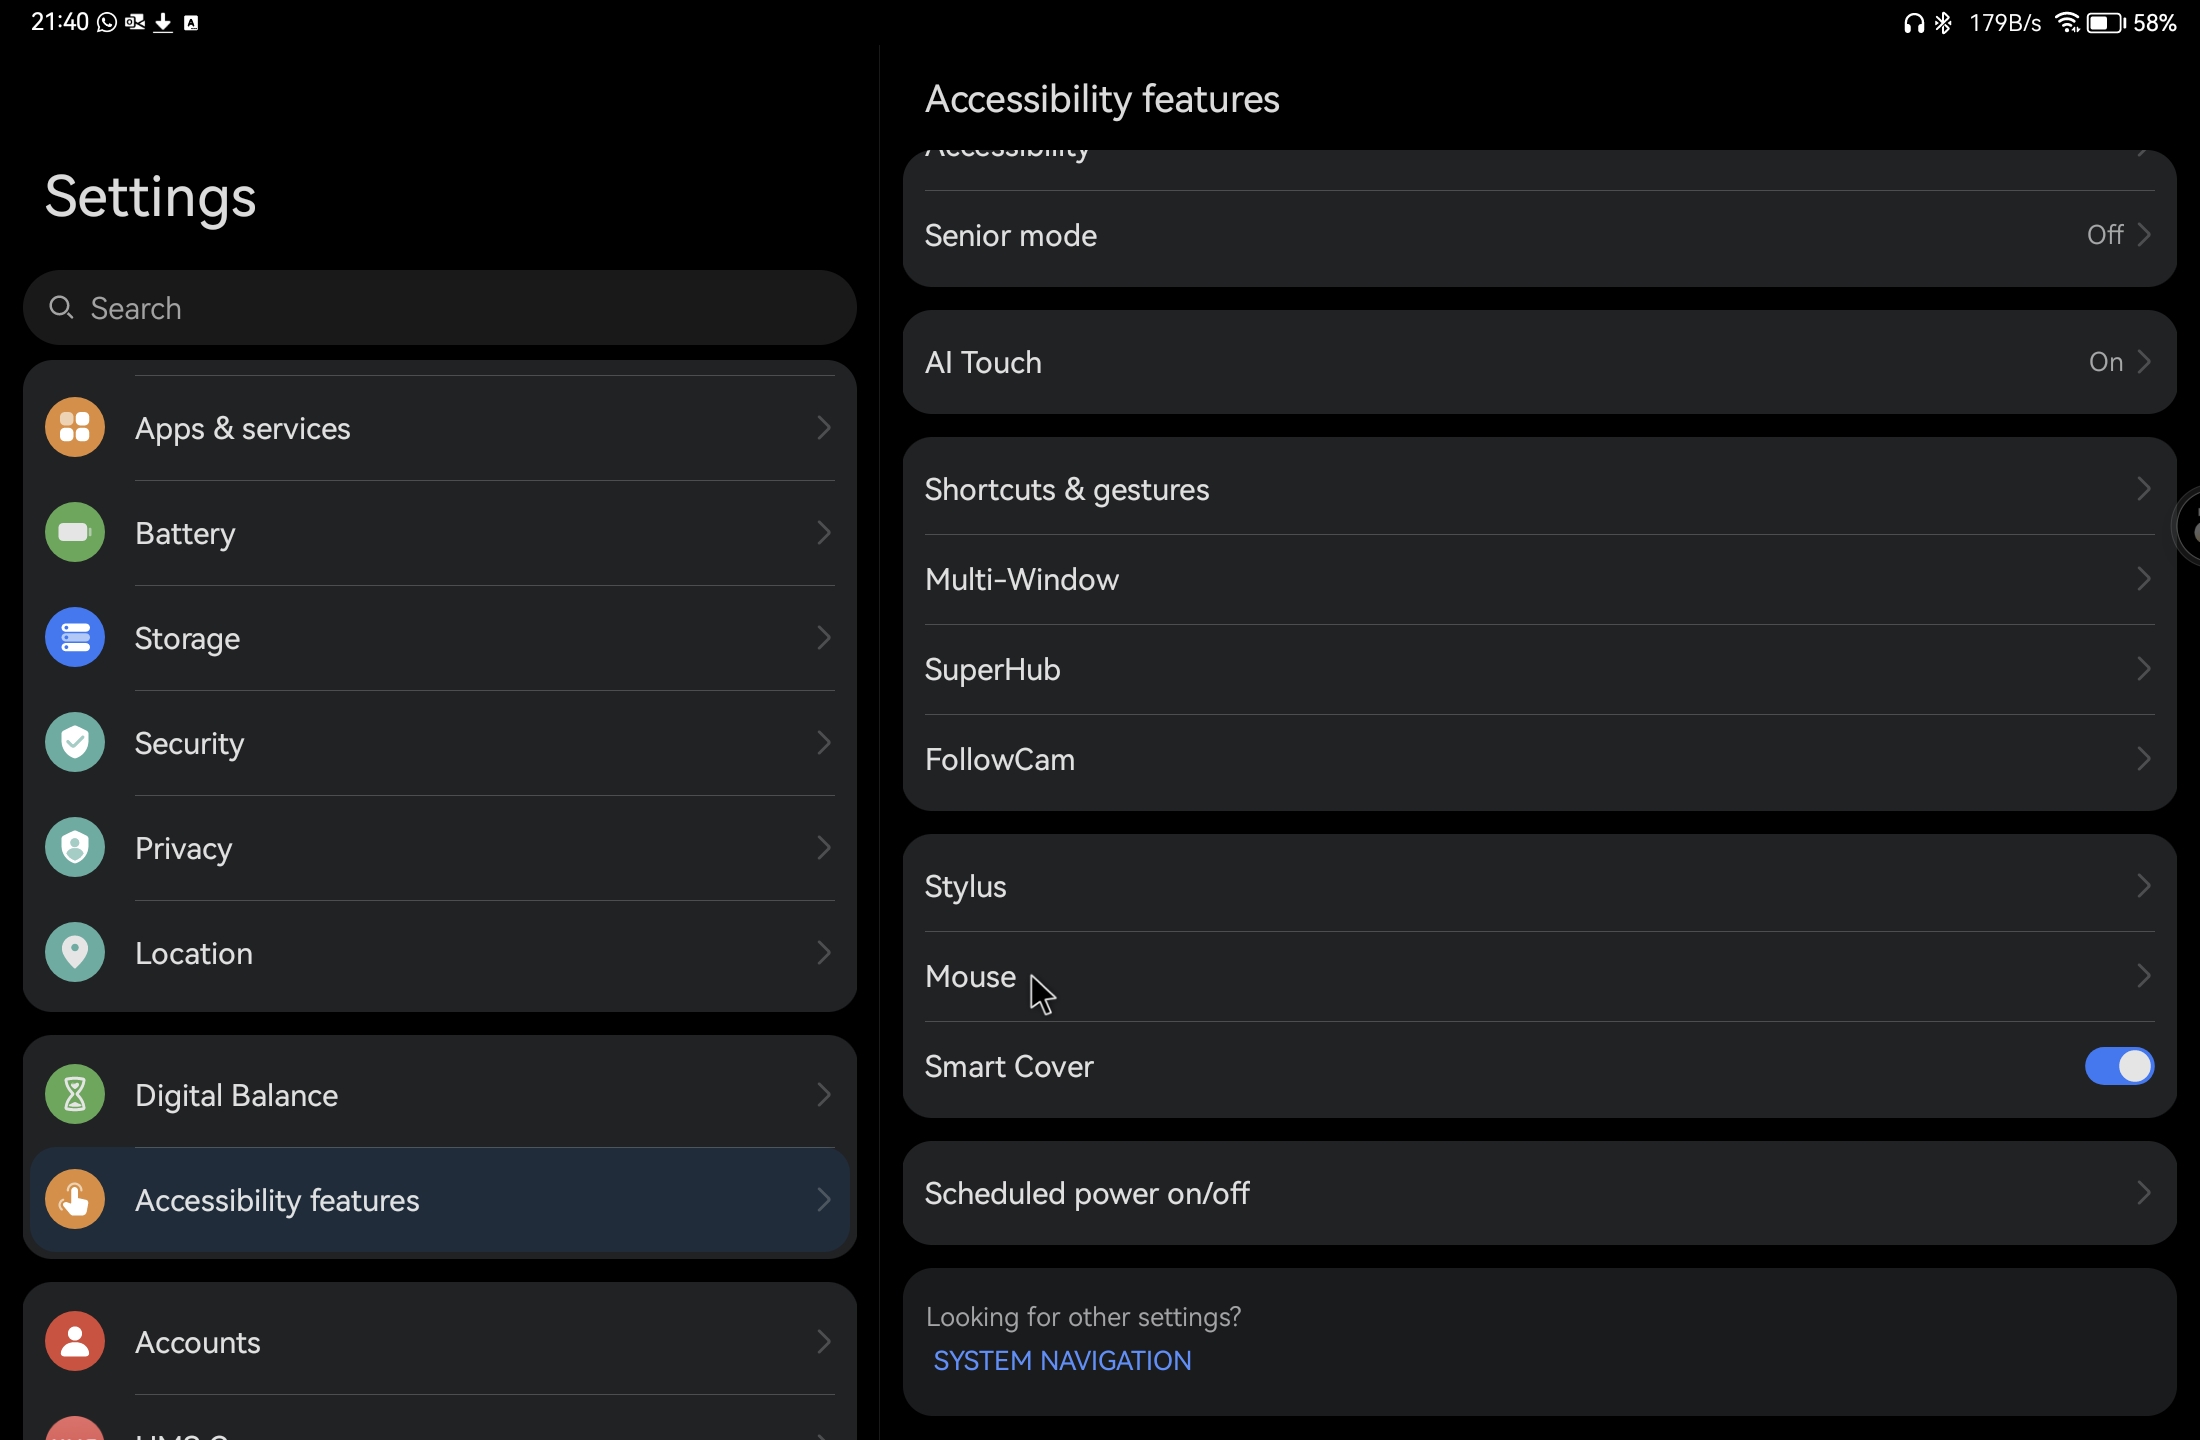Open Scheduled power on/off
This screenshot has height=1440, width=2200.
(x=1539, y=1193)
